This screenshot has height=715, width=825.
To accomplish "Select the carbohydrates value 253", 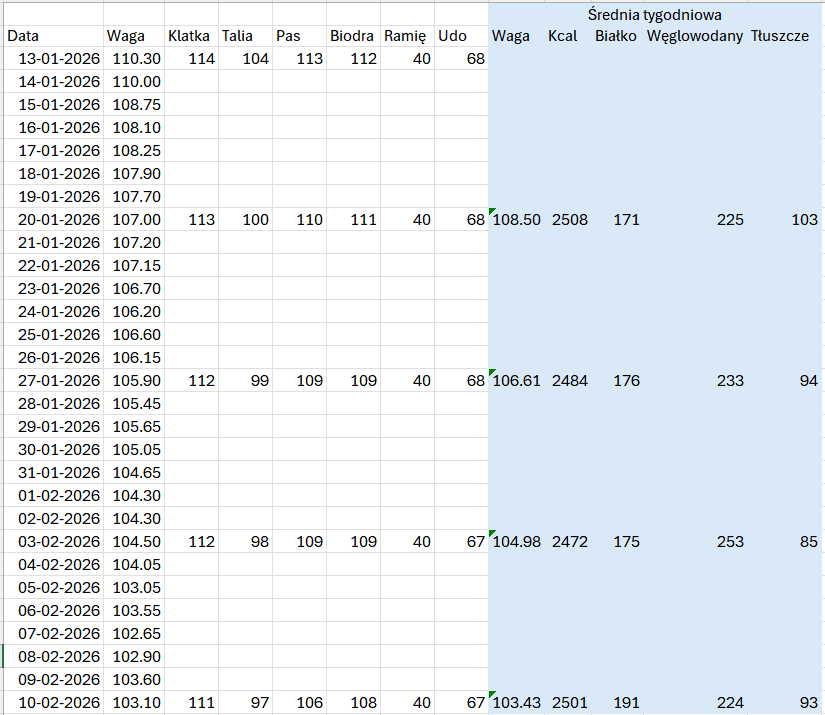I will click(730, 542).
